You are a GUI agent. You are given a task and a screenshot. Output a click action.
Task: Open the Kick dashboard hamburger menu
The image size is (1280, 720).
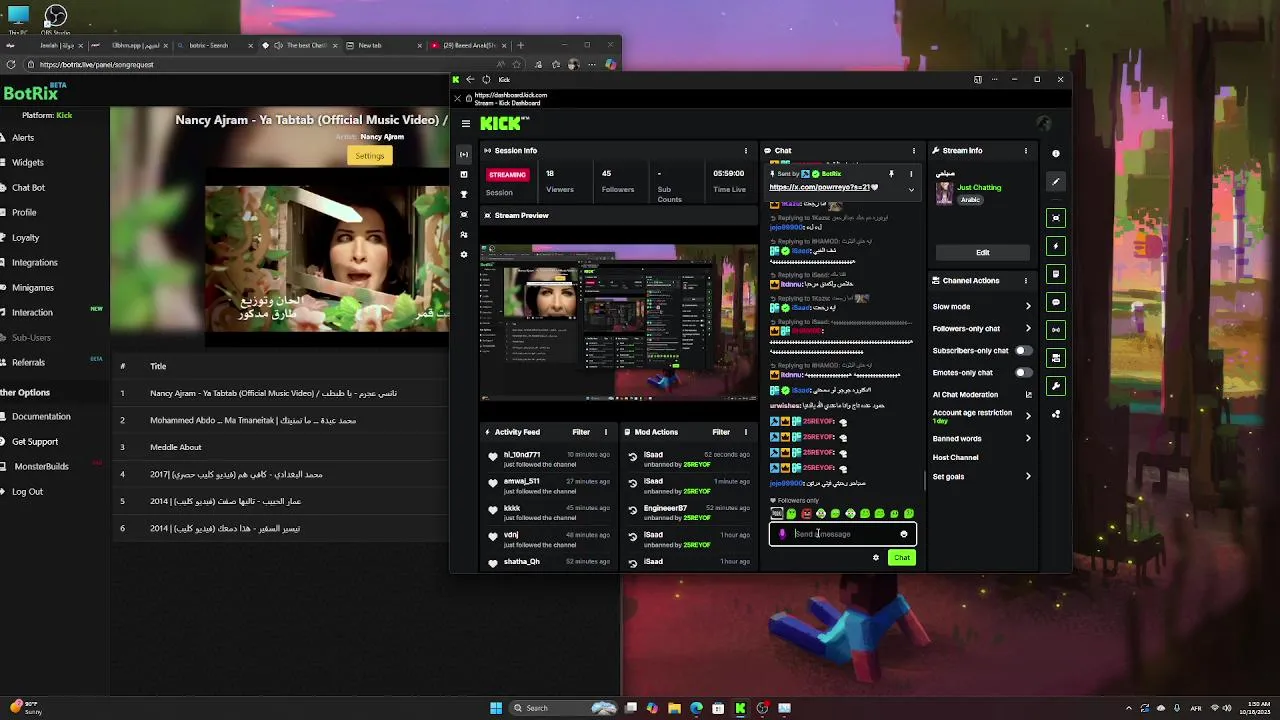[466, 124]
